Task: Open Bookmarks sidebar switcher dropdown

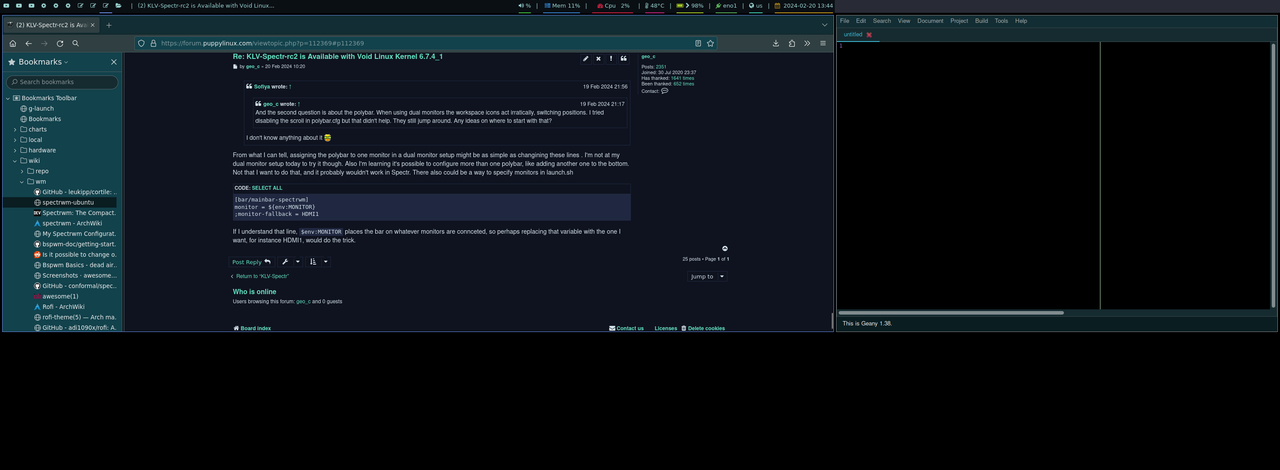Action: pos(41,62)
